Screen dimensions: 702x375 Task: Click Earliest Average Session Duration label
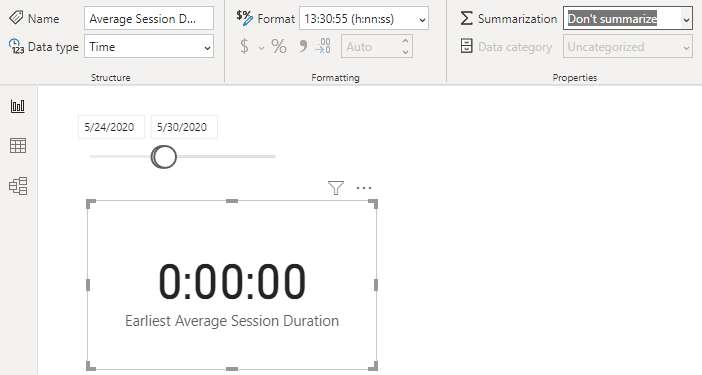coord(232,321)
